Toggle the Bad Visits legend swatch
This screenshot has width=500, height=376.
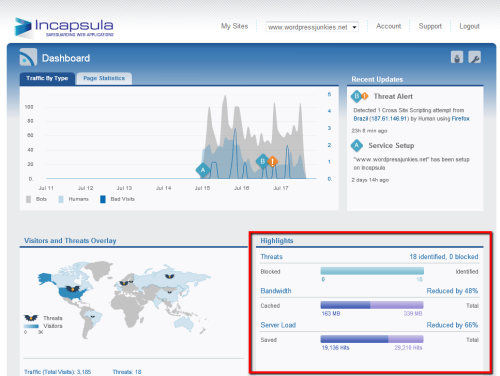103,199
